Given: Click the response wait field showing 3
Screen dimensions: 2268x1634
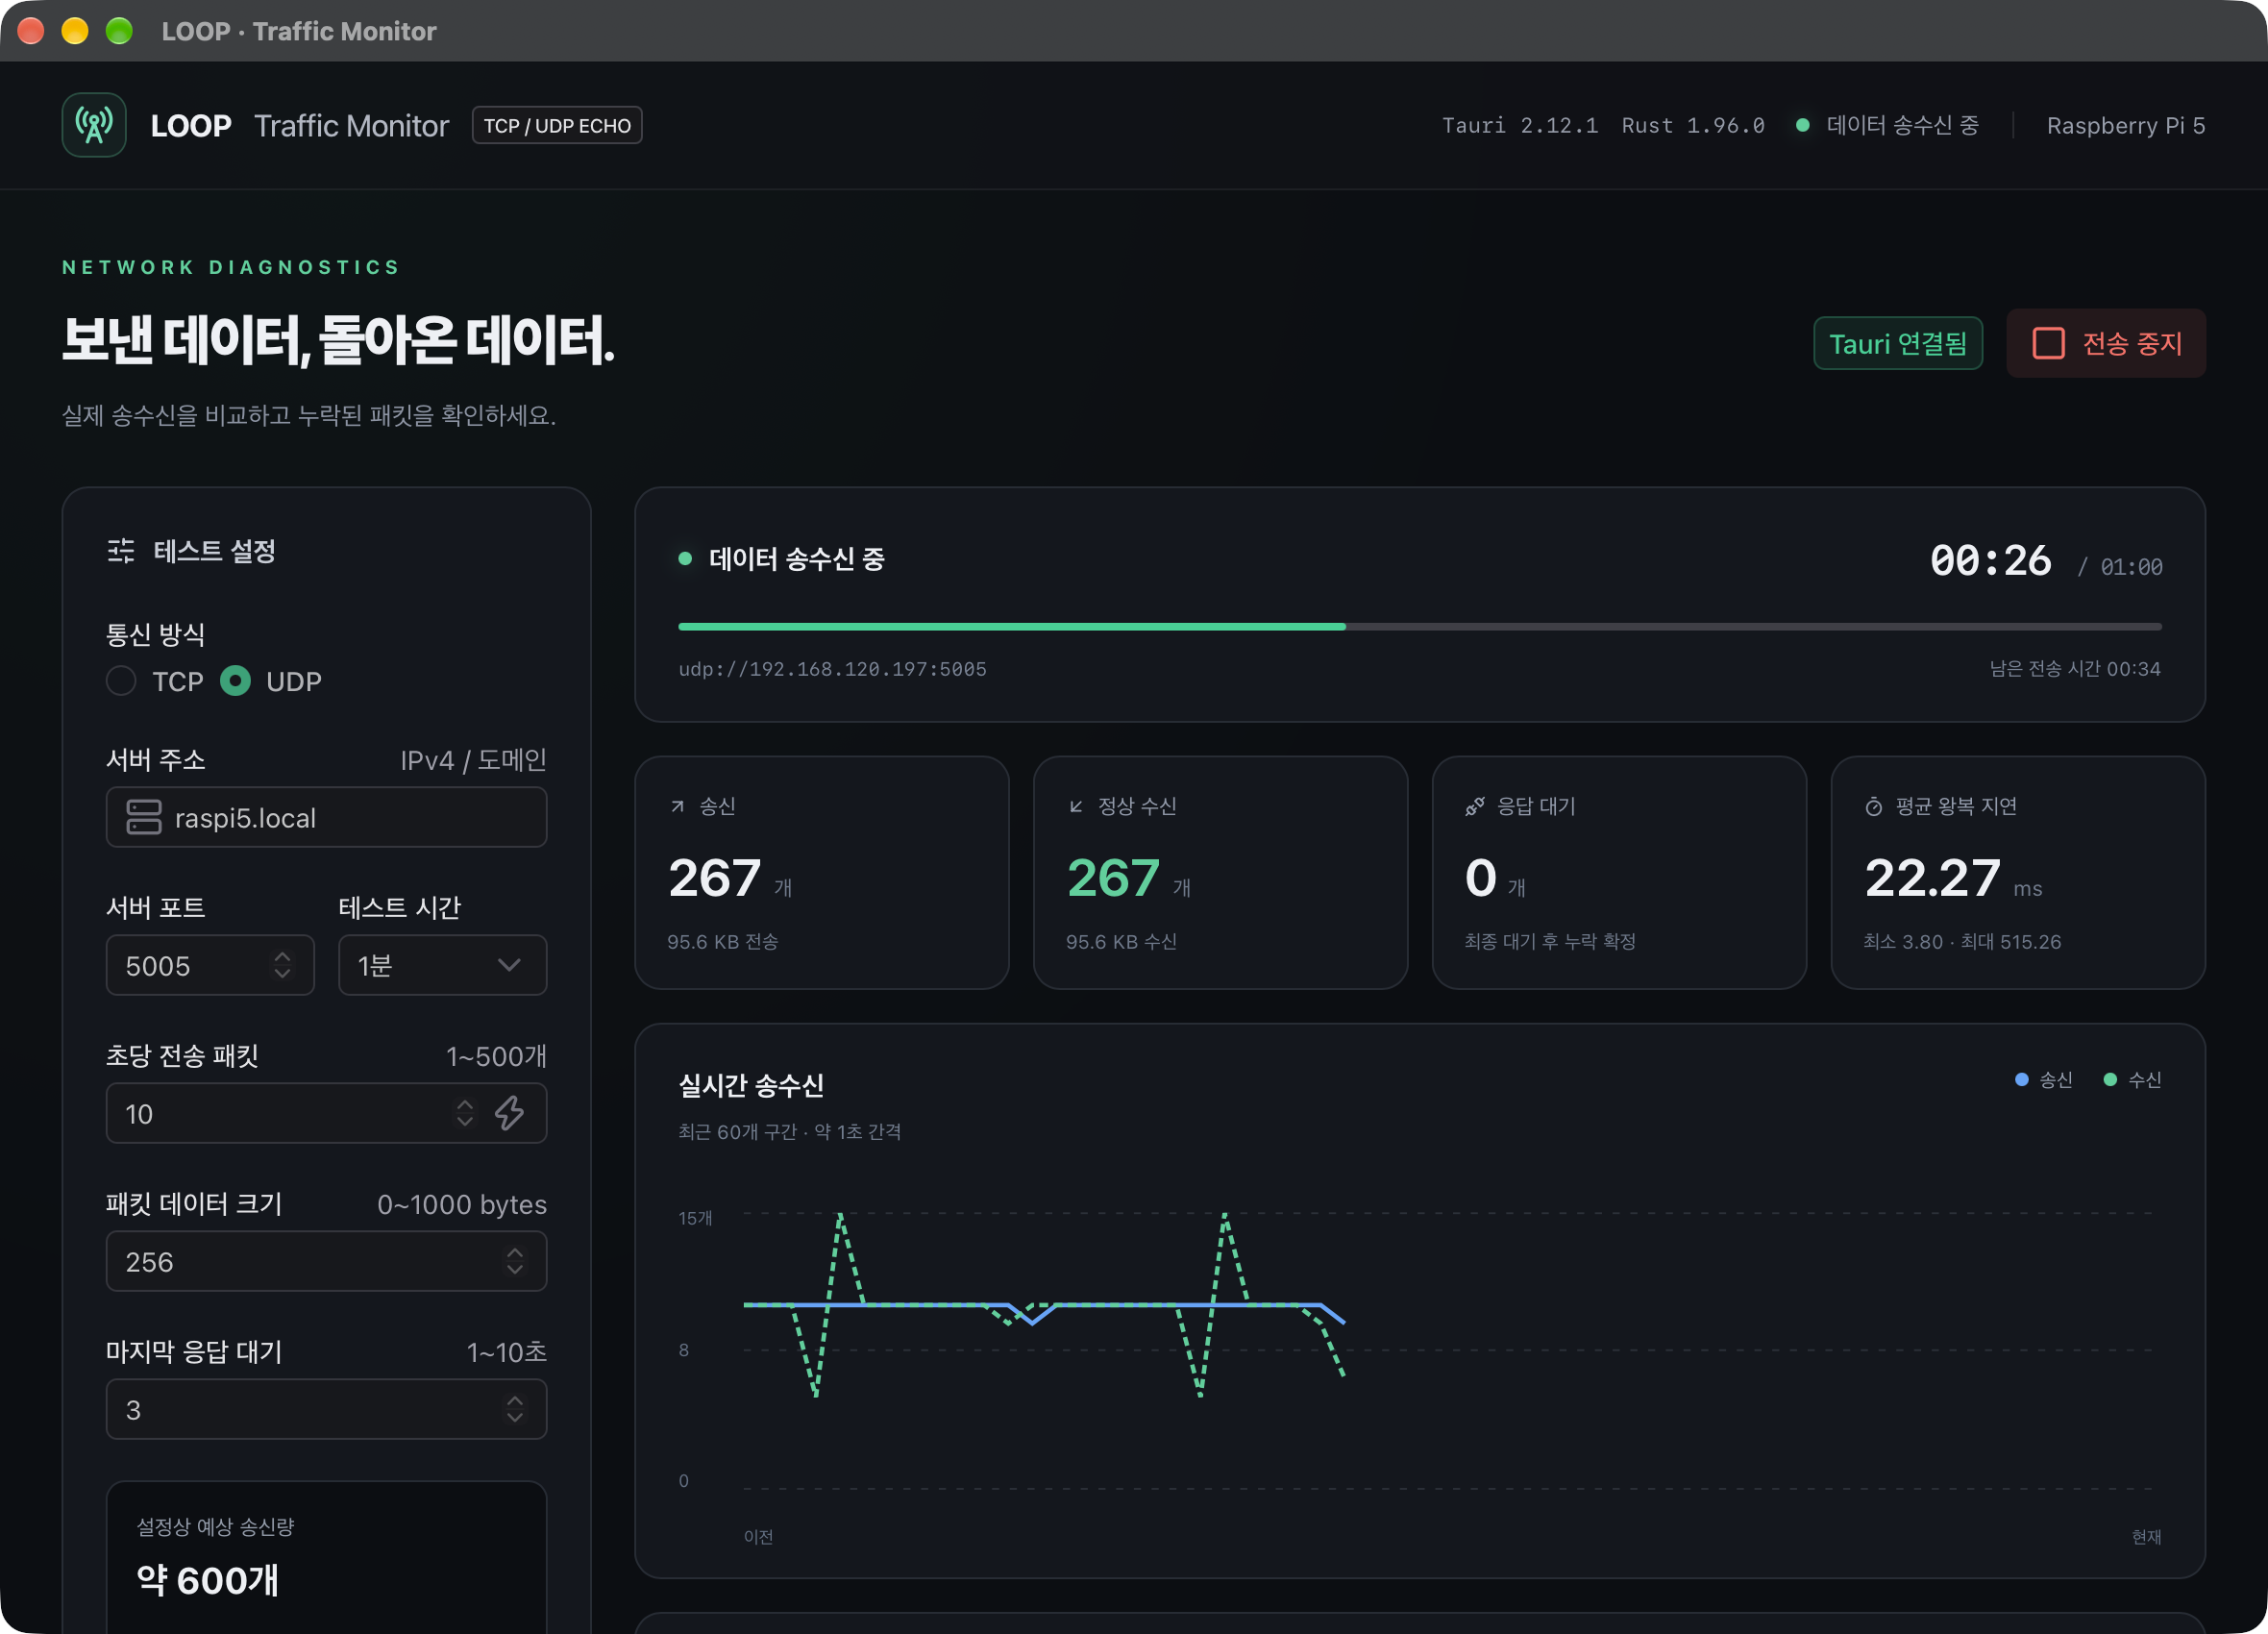Looking at the screenshot, I should pyautogui.click(x=326, y=1409).
